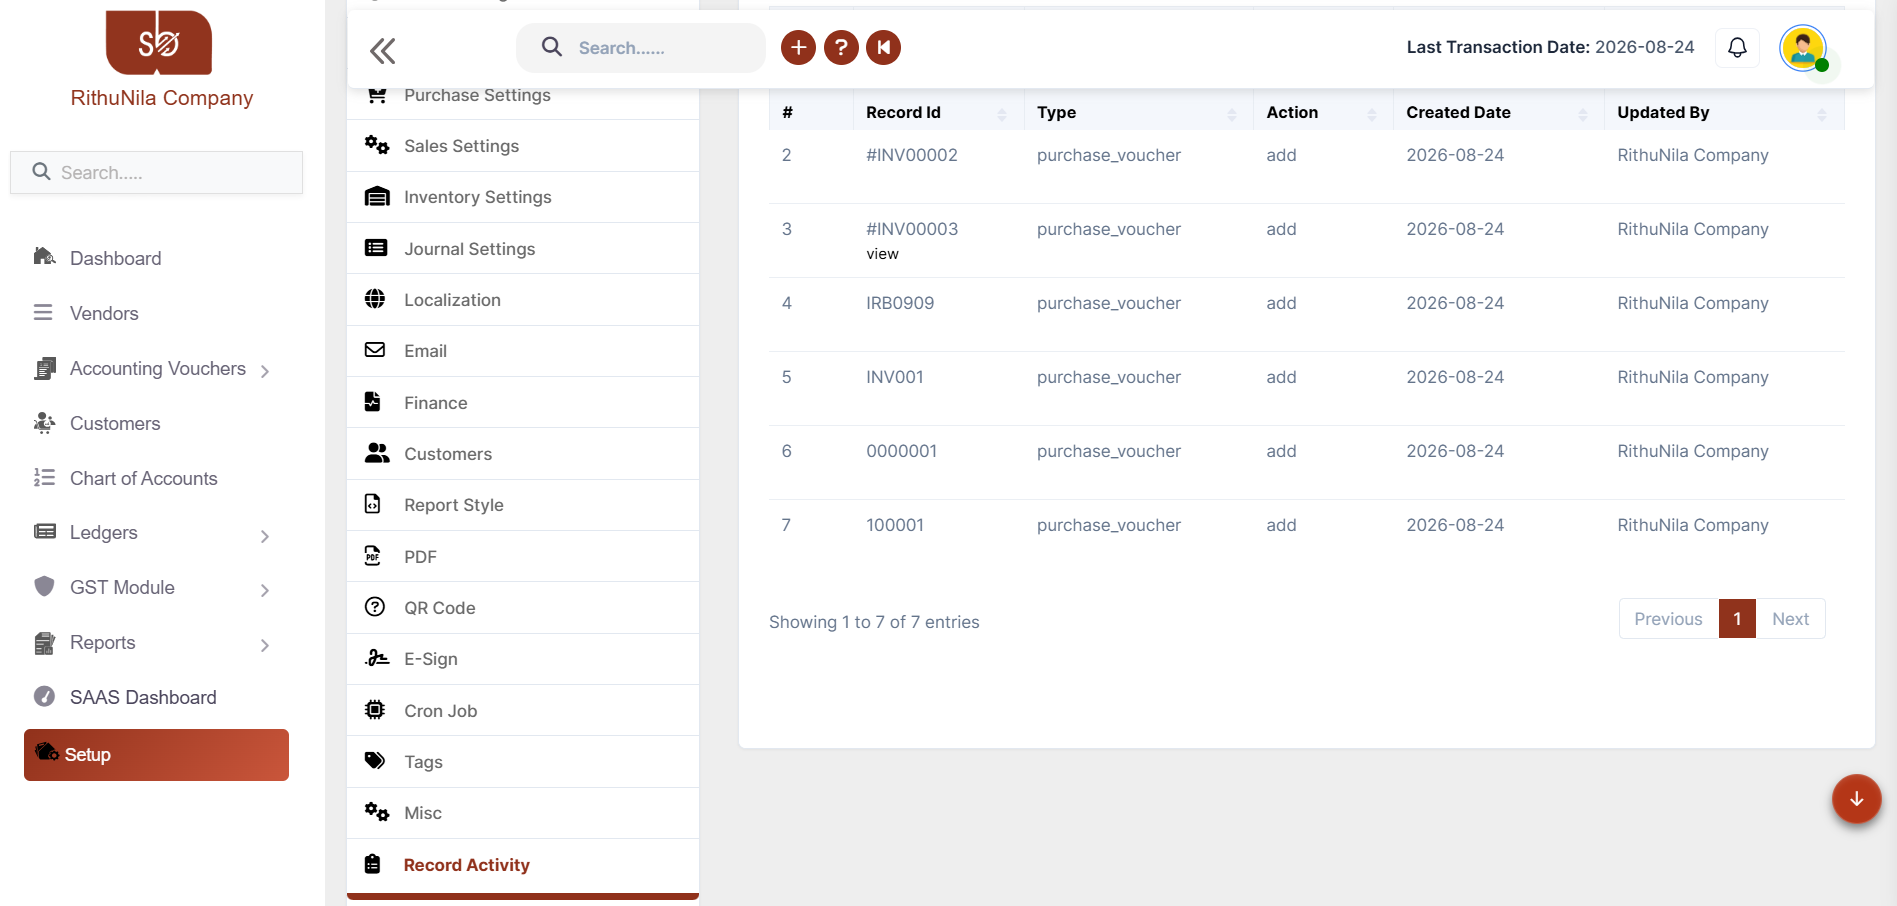This screenshot has height=906, width=1897.
Task: Expand the Reports submenu chevron
Action: (265, 645)
